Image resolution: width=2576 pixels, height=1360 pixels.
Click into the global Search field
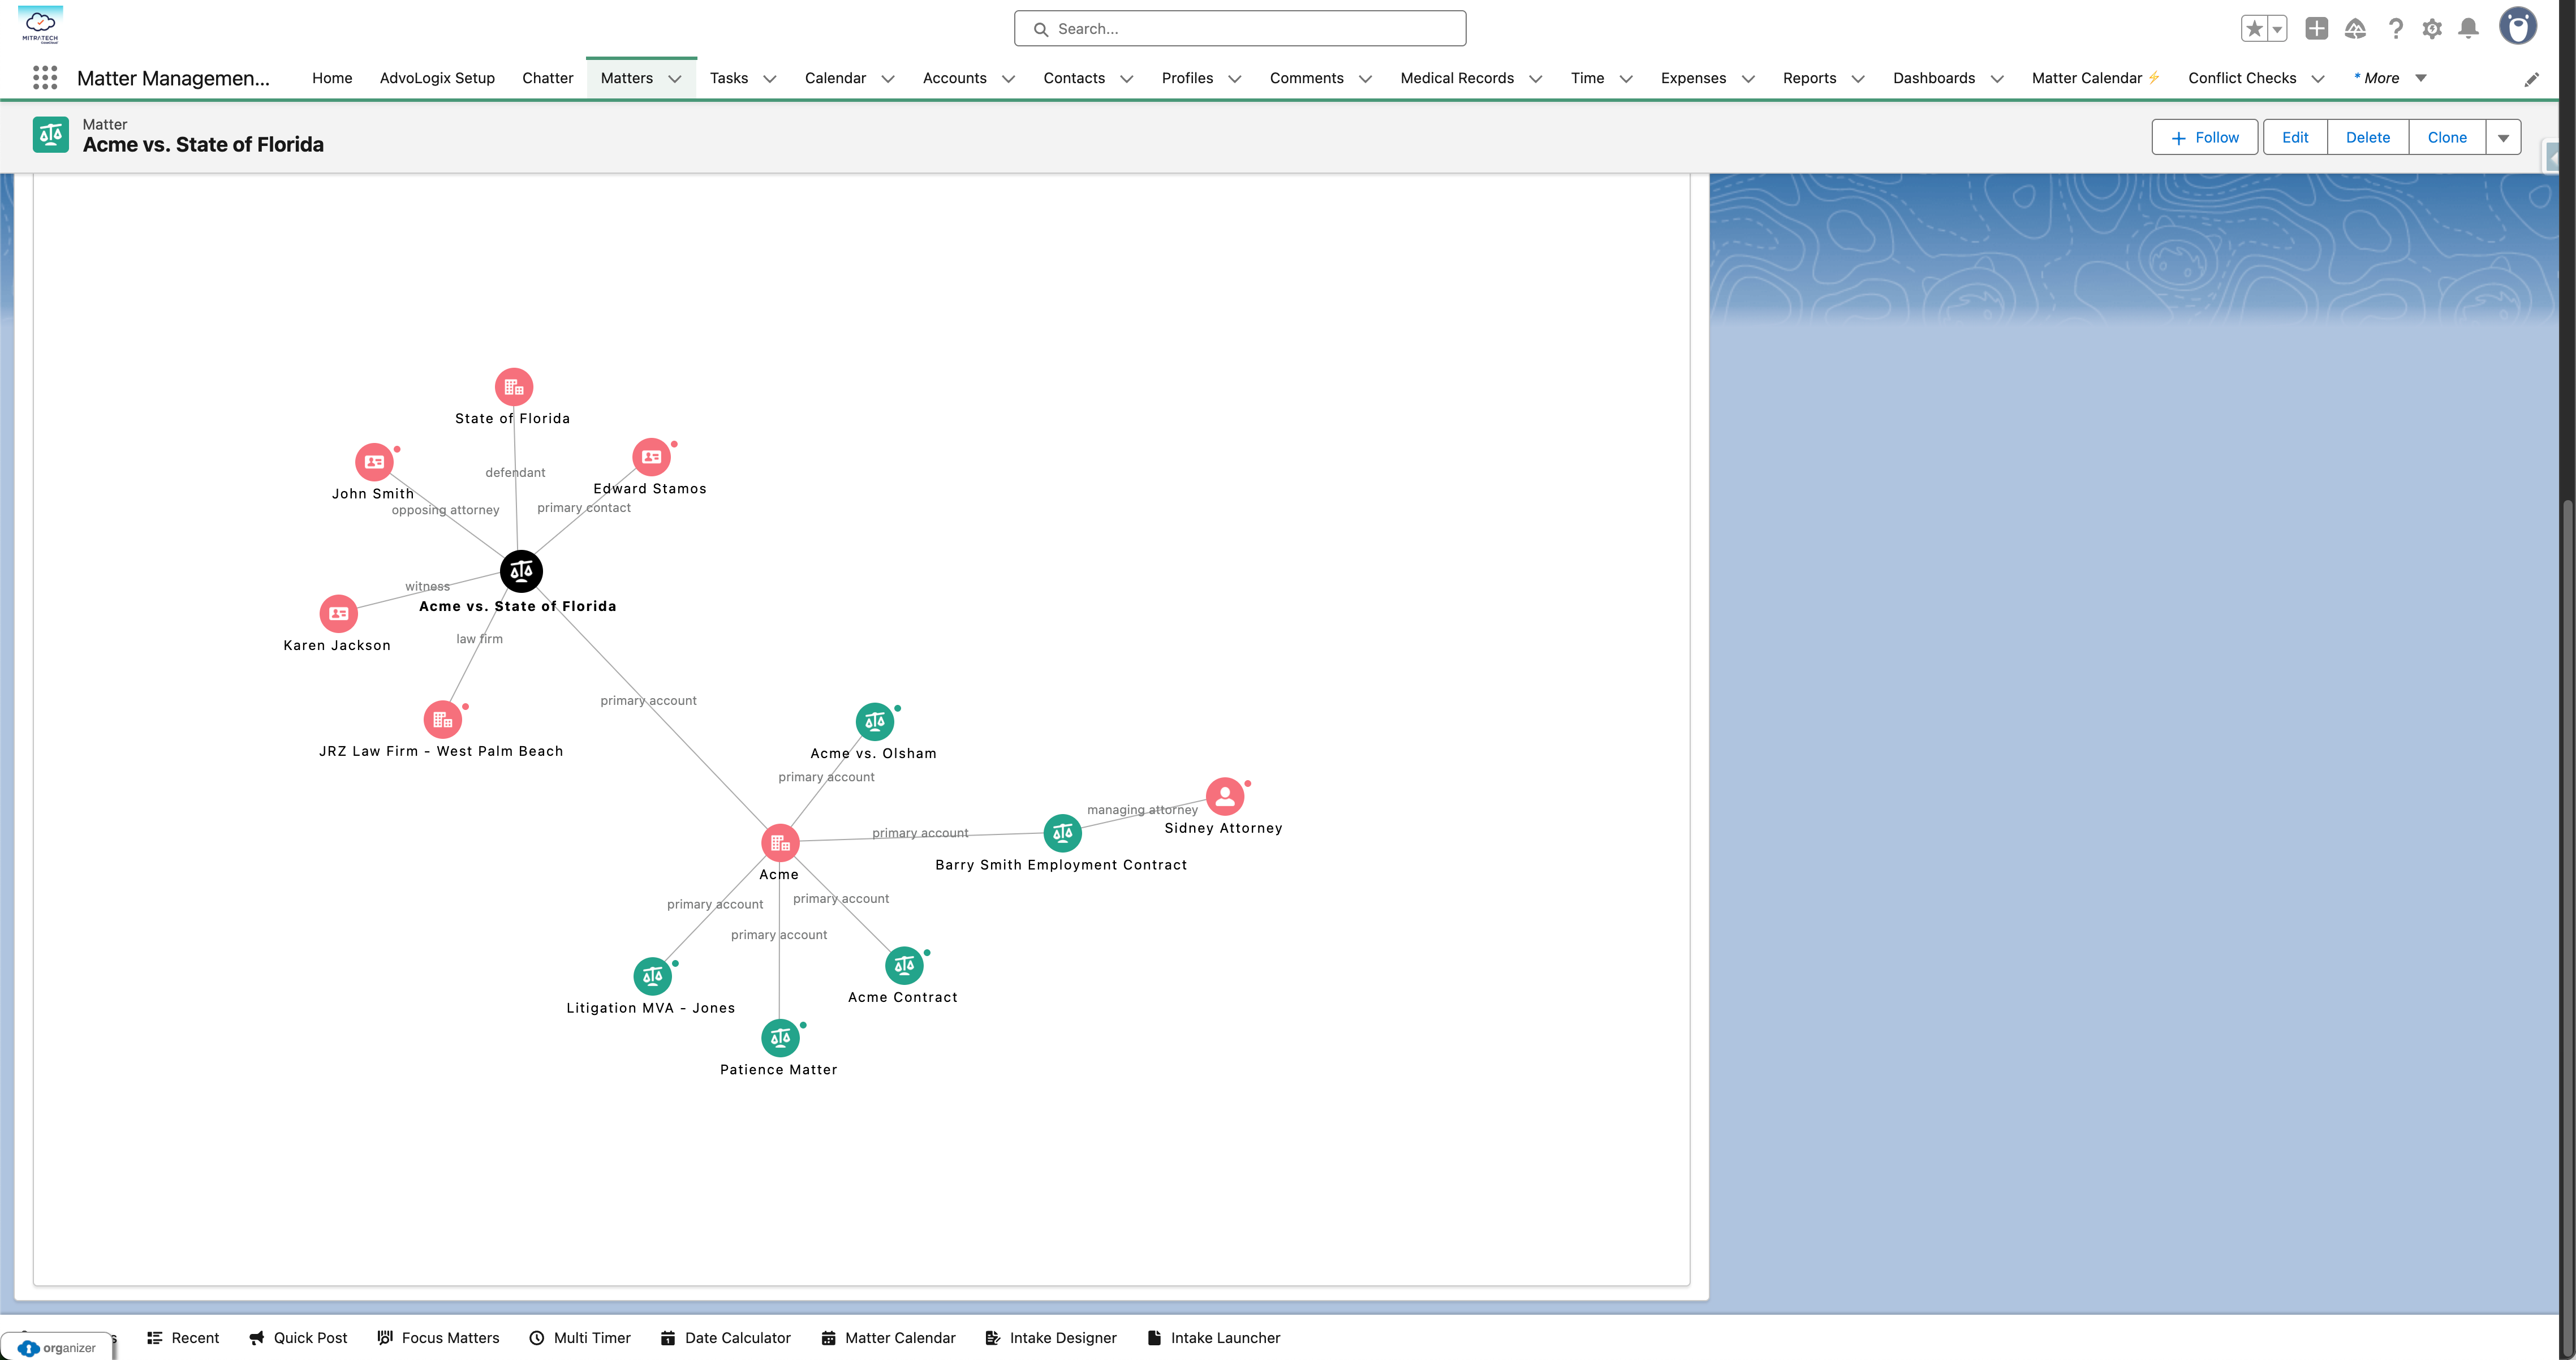tap(1240, 29)
